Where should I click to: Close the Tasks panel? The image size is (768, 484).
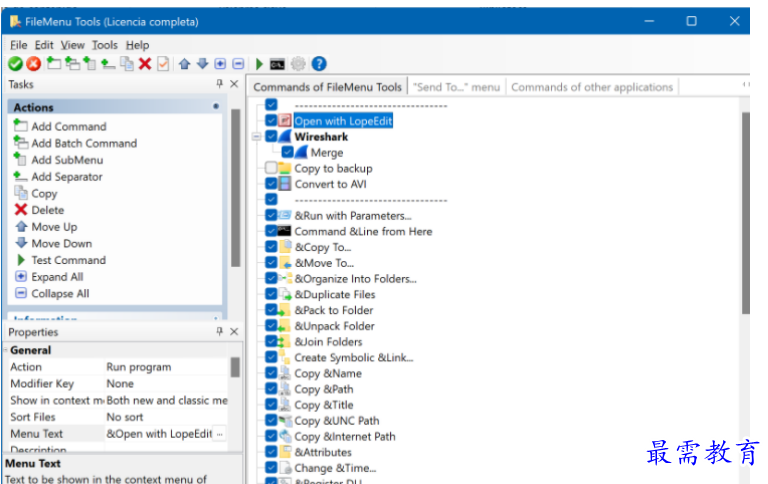pos(234,84)
